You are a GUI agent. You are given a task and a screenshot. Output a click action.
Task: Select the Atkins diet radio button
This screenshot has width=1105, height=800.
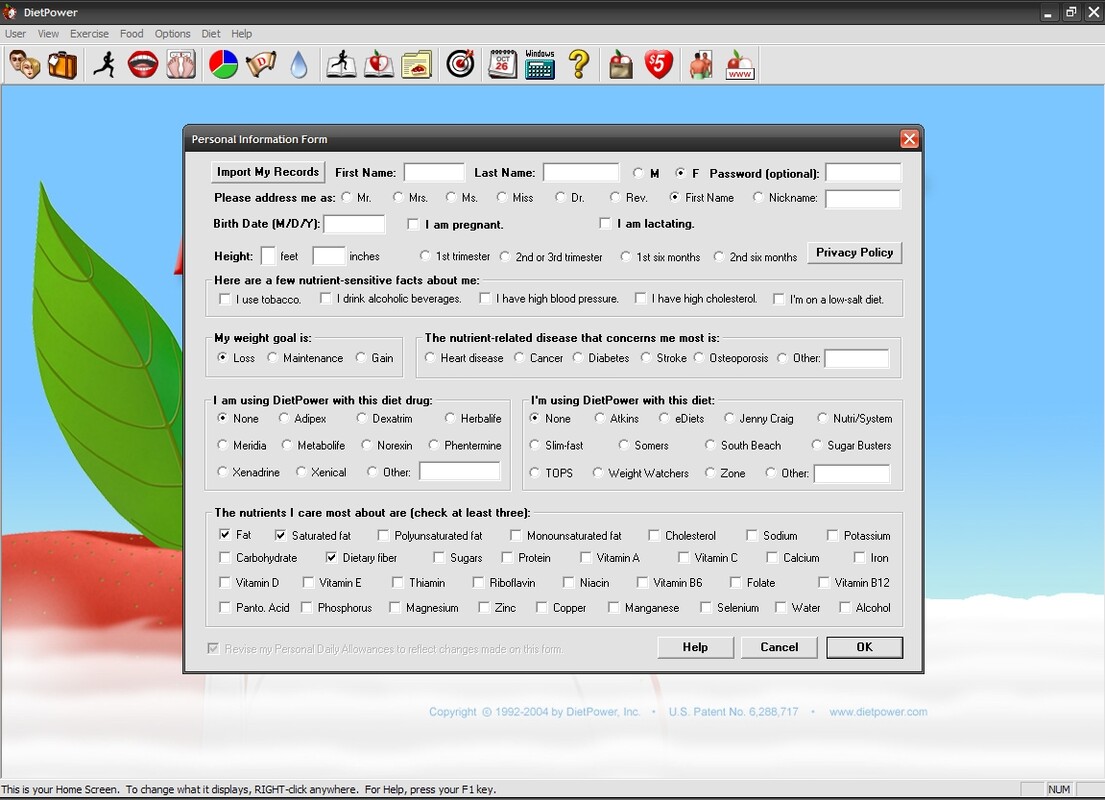(x=600, y=418)
